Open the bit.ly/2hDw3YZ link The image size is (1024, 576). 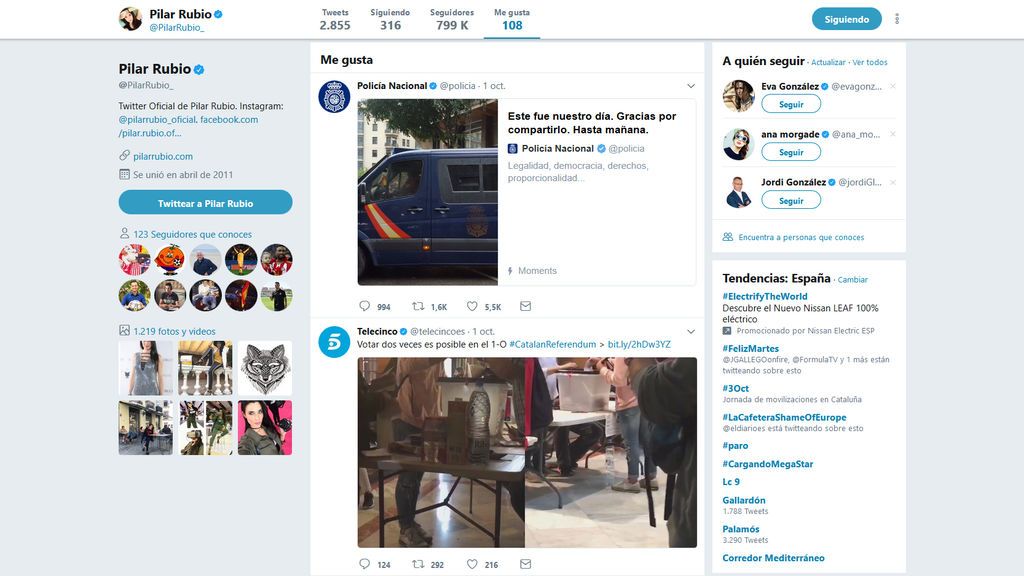(x=639, y=344)
